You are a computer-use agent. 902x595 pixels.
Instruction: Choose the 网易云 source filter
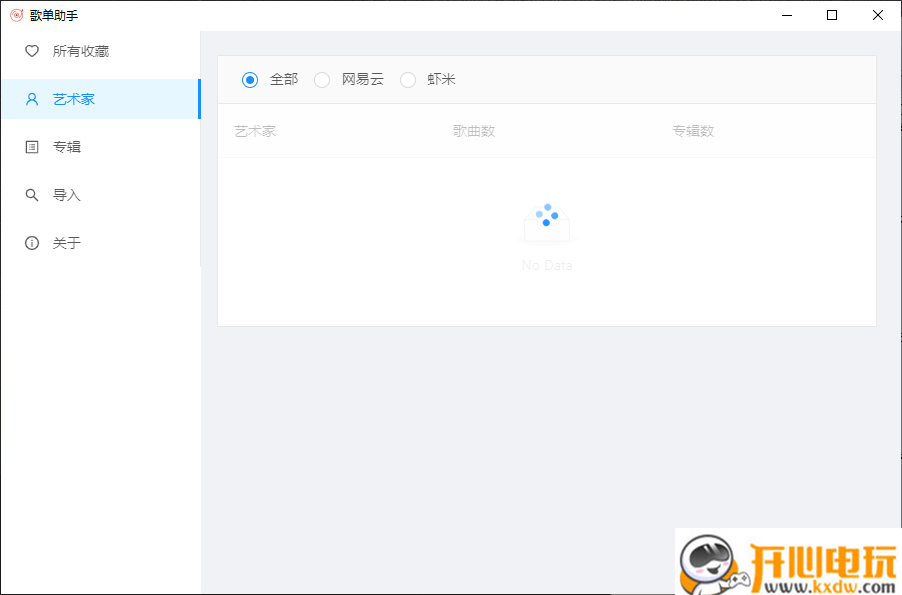[x=322, y=79]
